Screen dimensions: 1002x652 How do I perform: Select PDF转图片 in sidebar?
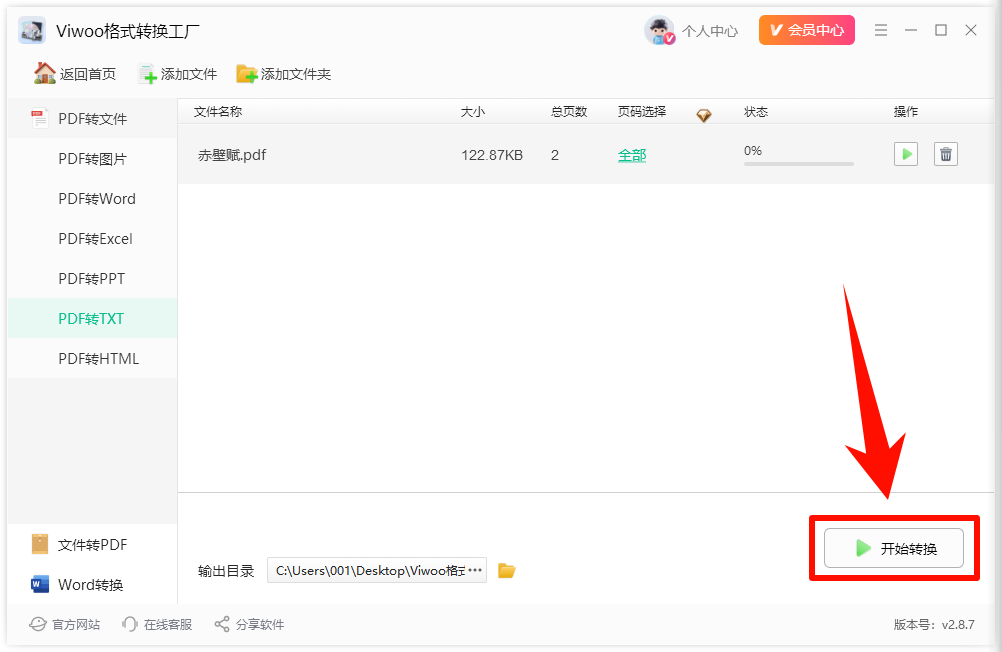point(92,159)
